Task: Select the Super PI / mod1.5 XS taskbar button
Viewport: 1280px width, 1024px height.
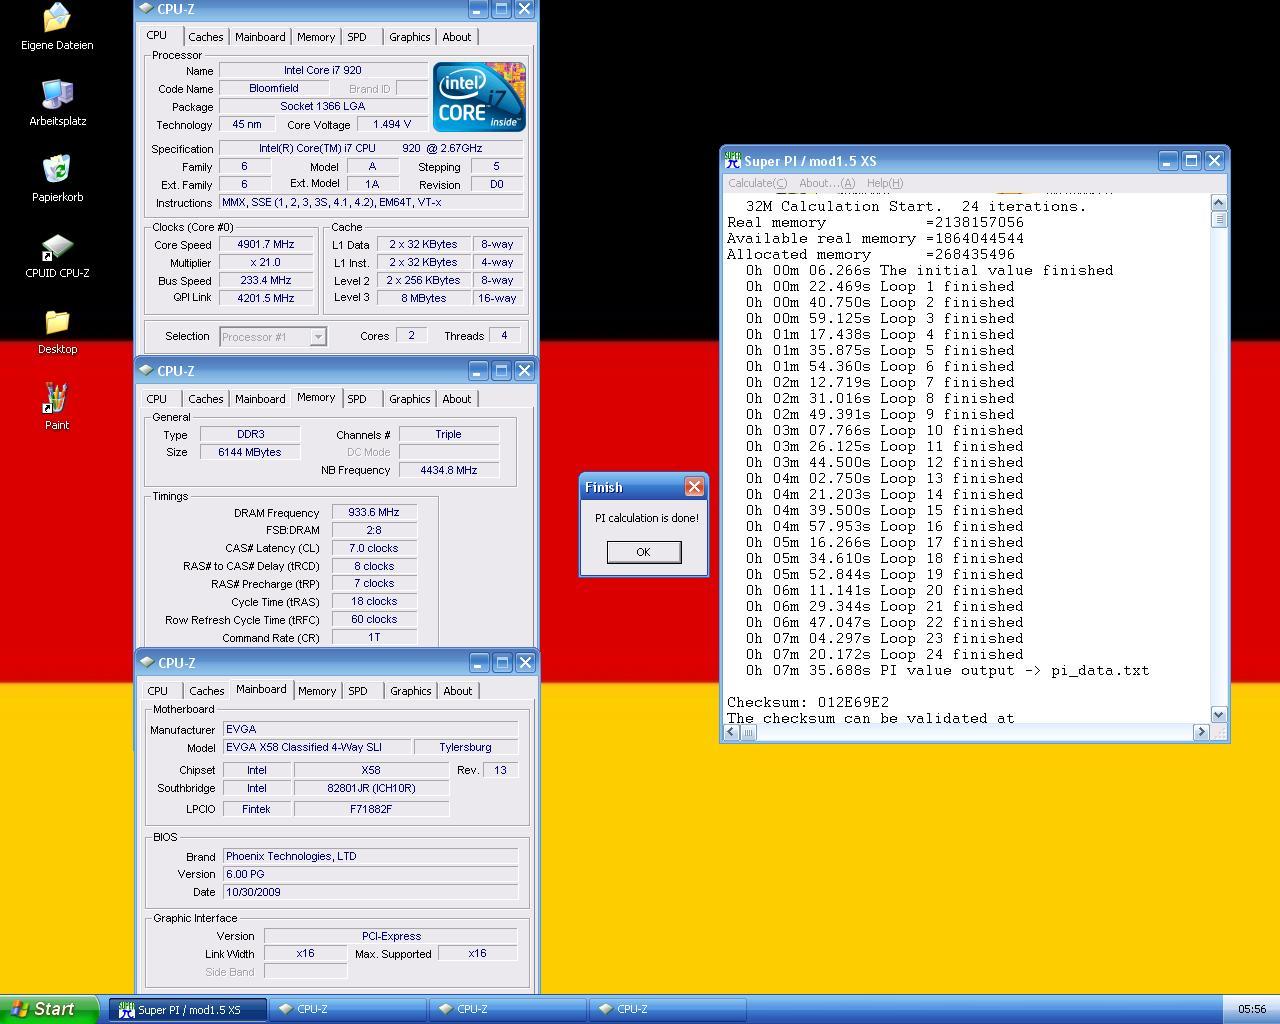Action: click(x=188, y=1010)
